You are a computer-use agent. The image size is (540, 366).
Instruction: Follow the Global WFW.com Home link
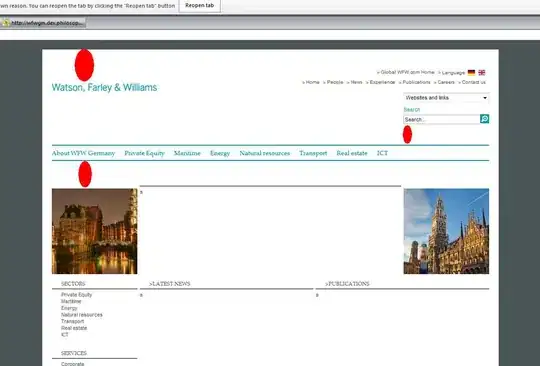(407, 72)
